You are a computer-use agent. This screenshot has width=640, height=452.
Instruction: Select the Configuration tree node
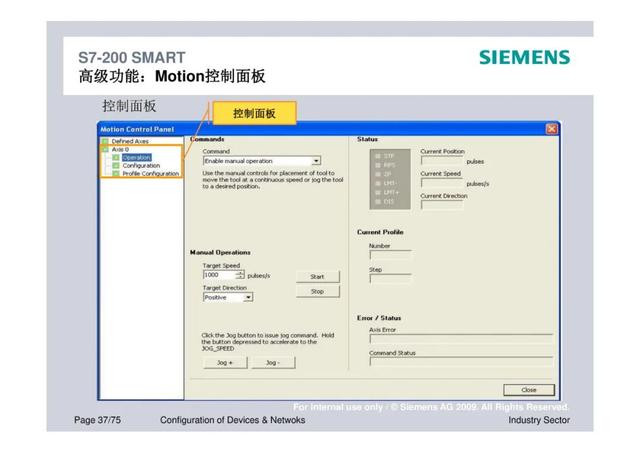(x=141, y=165)
